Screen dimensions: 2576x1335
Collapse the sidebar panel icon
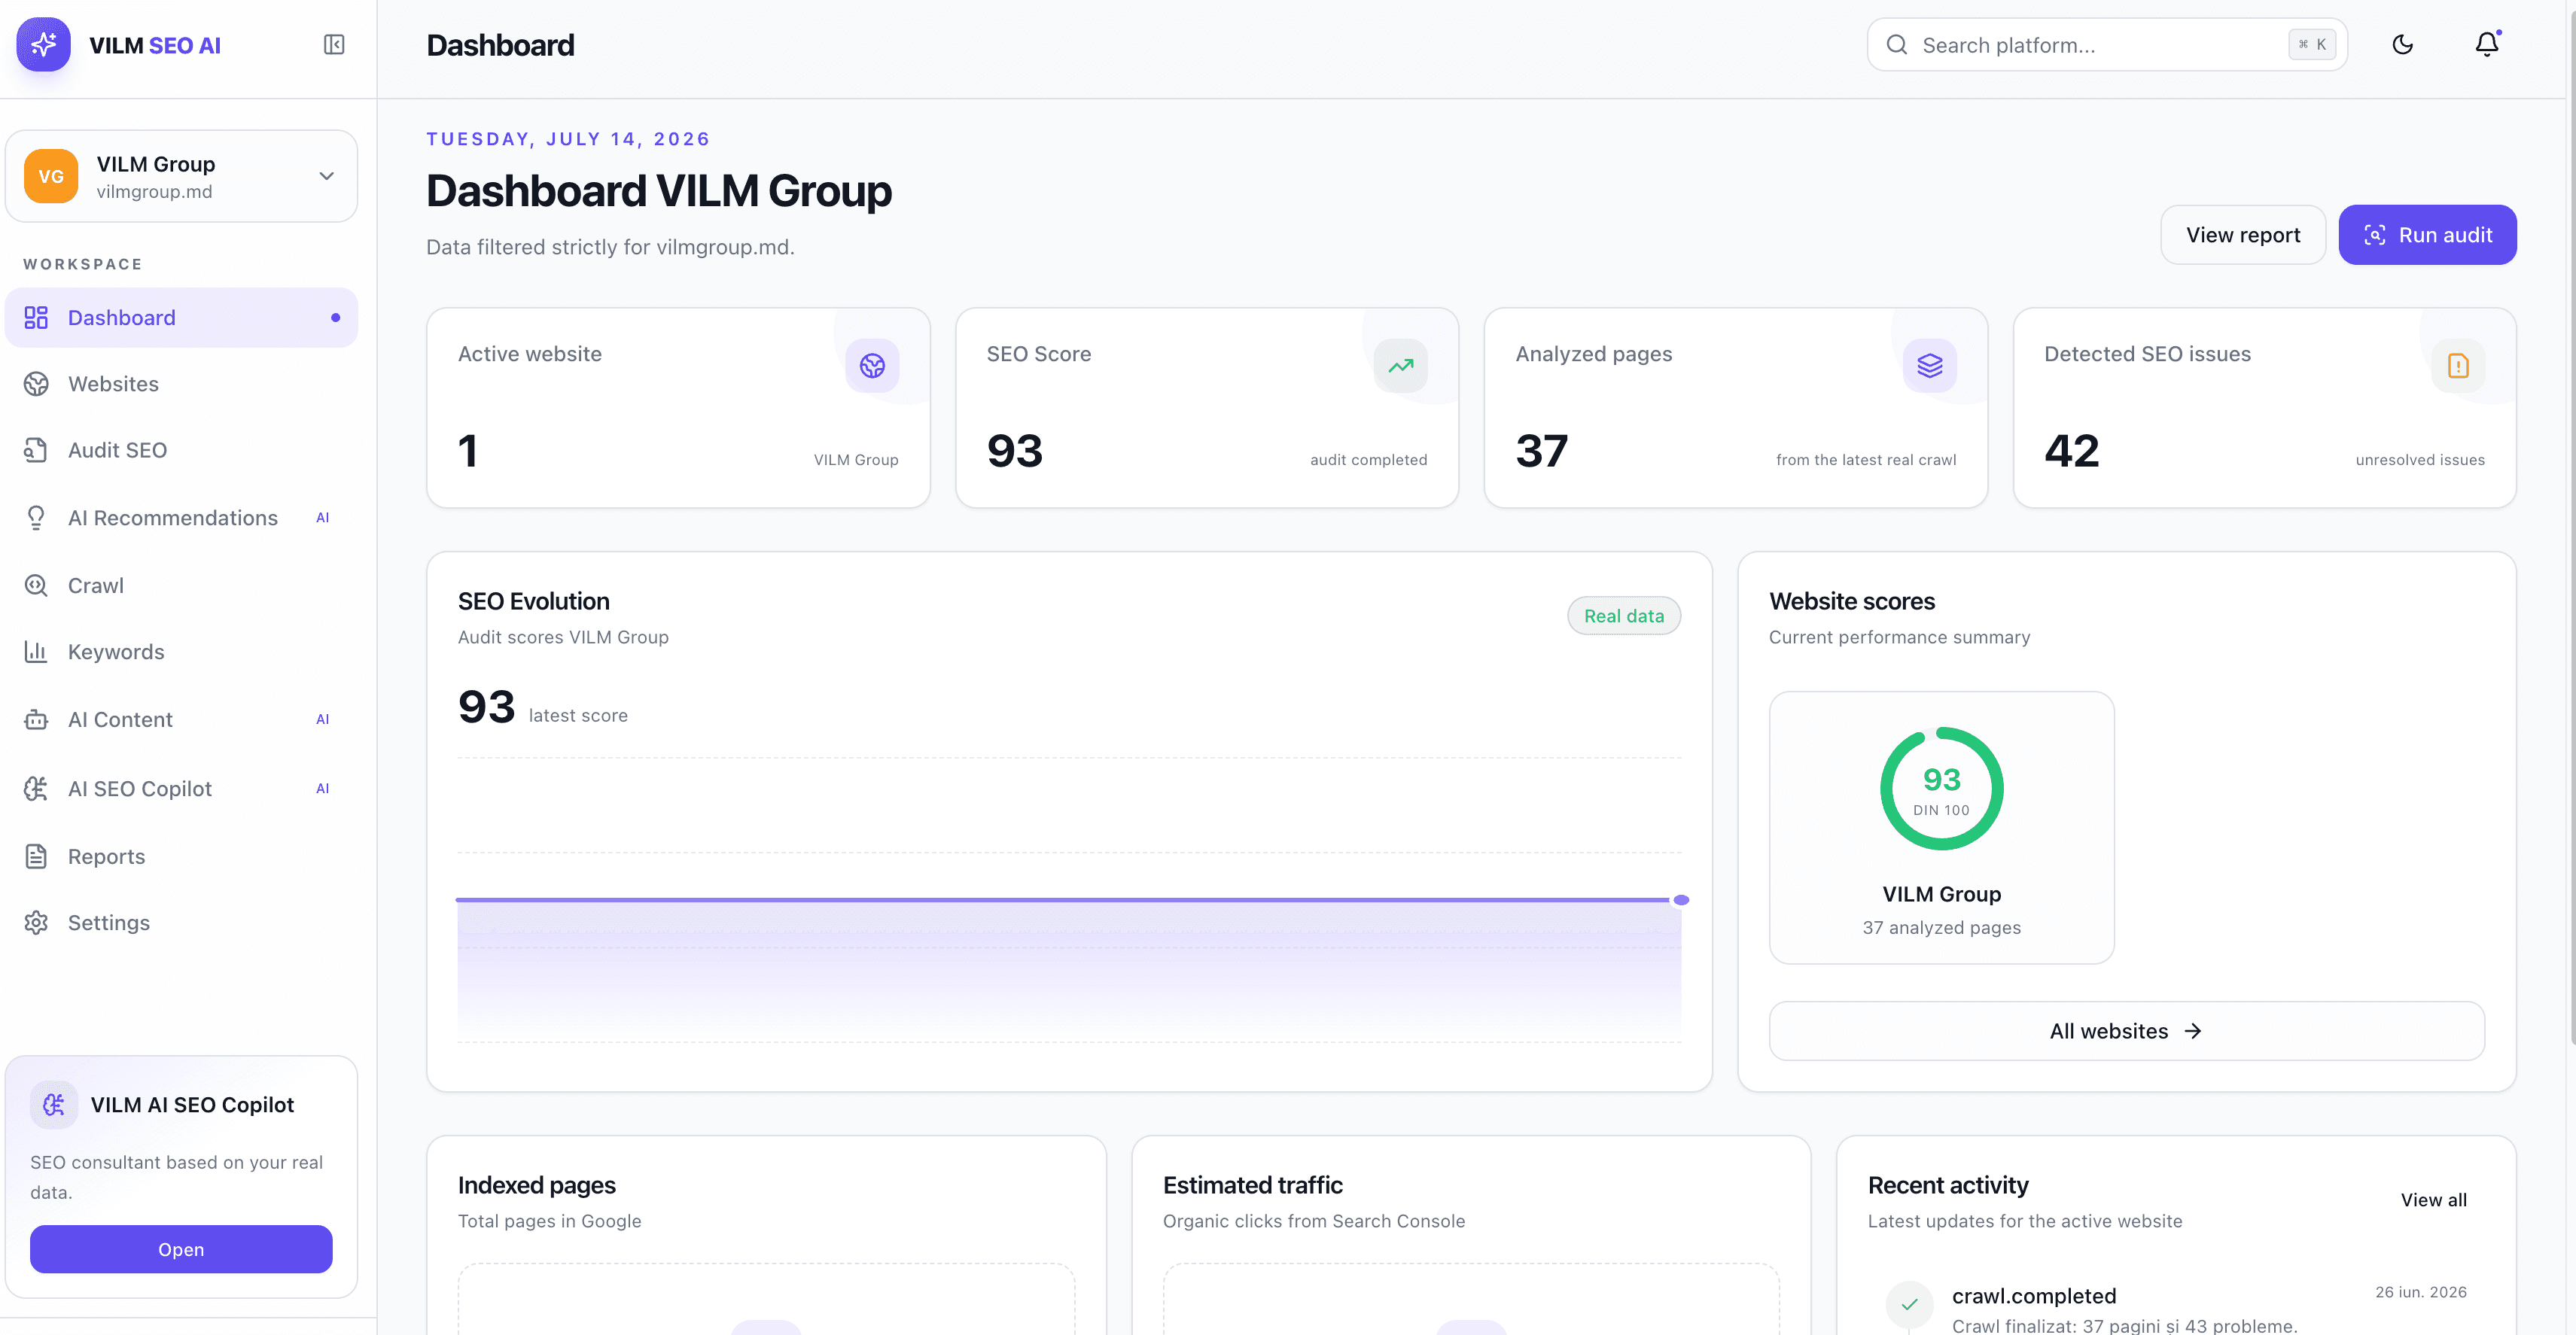tap(334, 45)
